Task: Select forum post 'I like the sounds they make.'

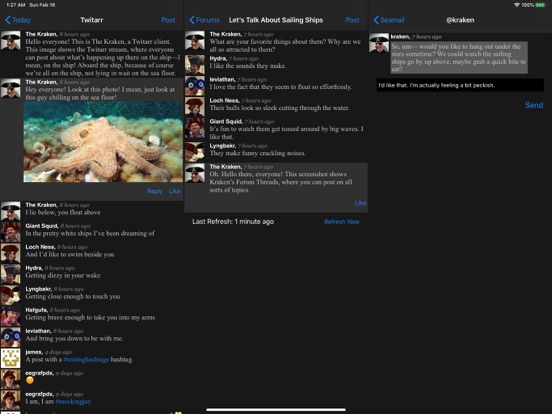Action: coord(276,65)
